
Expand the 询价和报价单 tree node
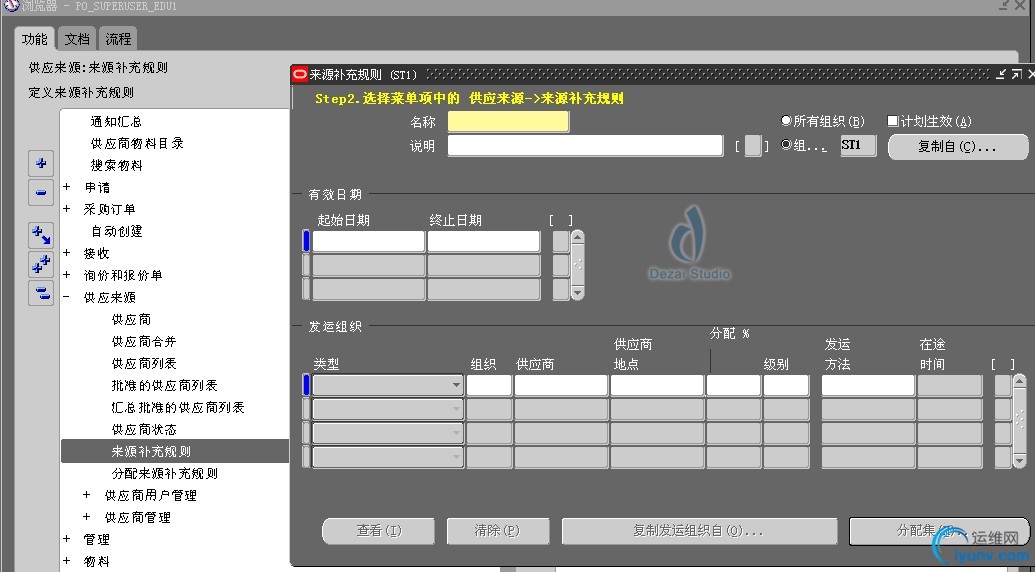pyautogui.click(x=67, y=275)
